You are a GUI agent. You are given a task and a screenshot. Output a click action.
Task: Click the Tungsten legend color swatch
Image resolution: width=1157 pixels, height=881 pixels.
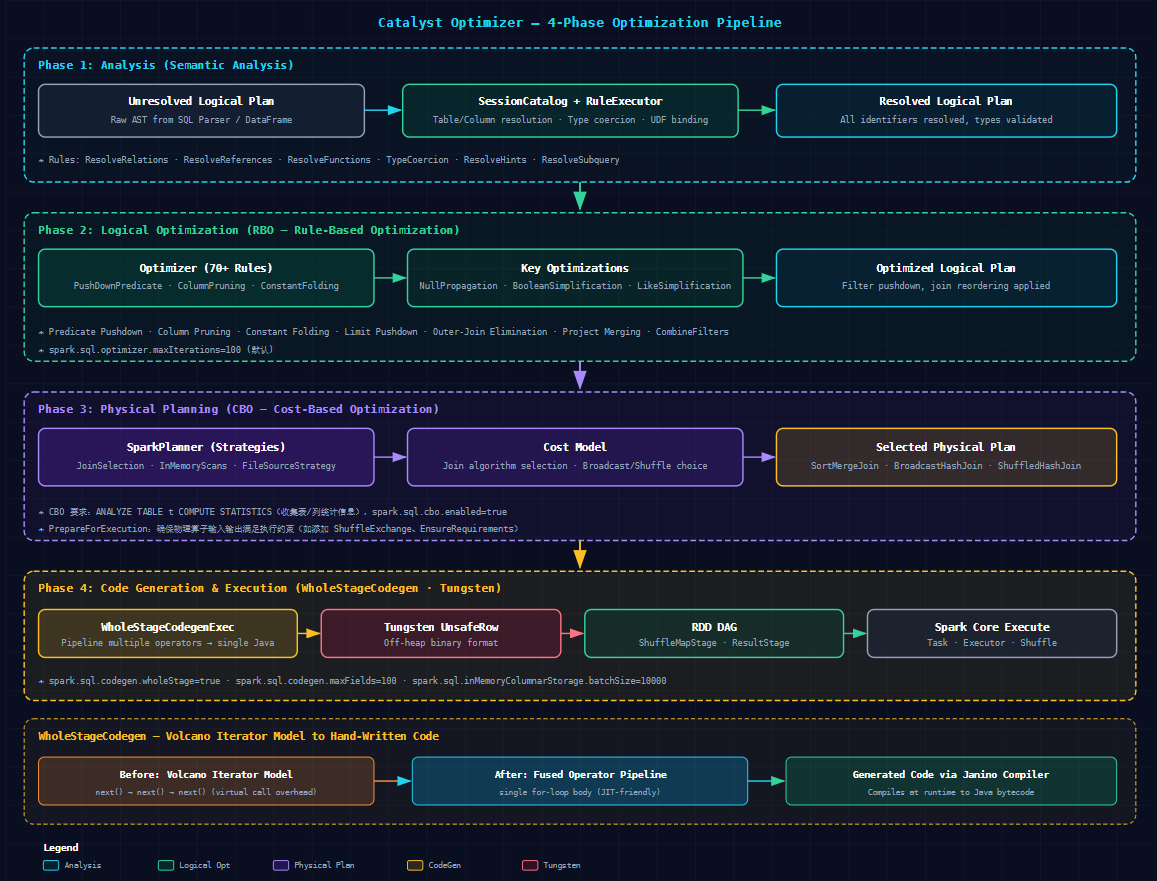530,866
